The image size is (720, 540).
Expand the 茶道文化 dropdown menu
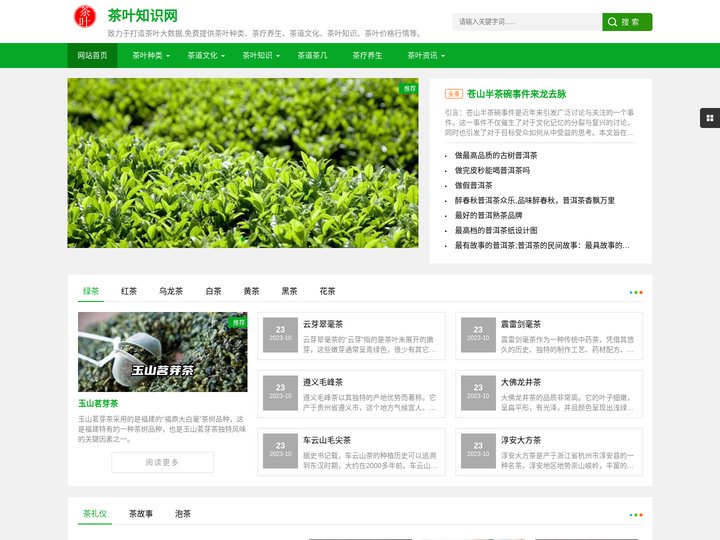pyautogui.click(x=206, y=56)
